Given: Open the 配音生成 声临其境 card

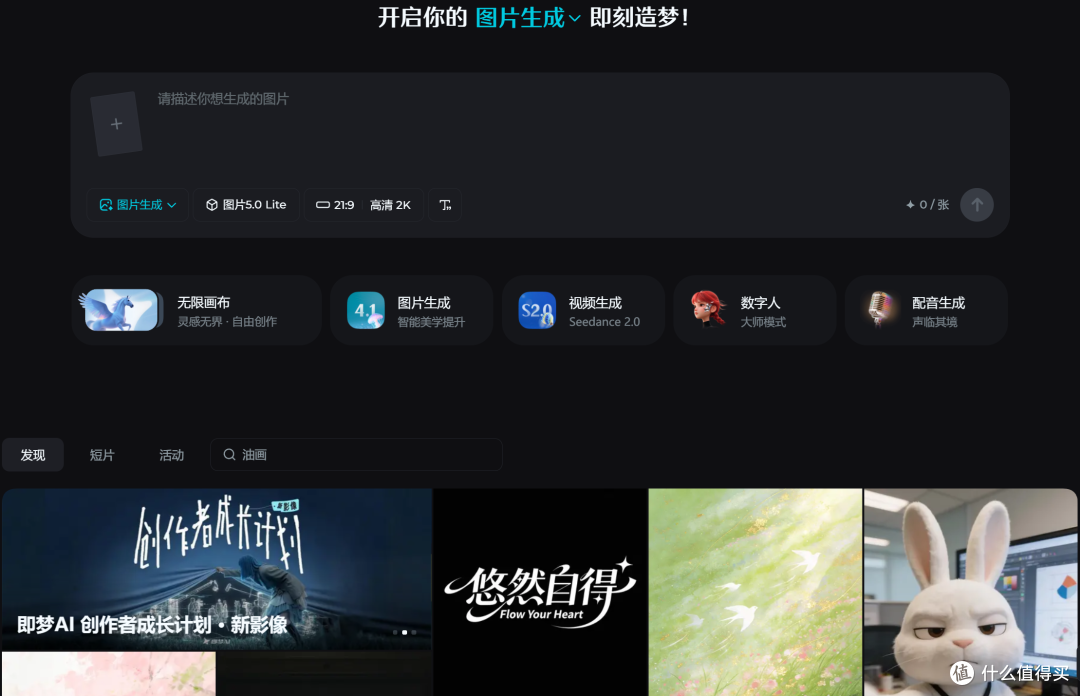Looking at the screenshot, I should (926, 311).
